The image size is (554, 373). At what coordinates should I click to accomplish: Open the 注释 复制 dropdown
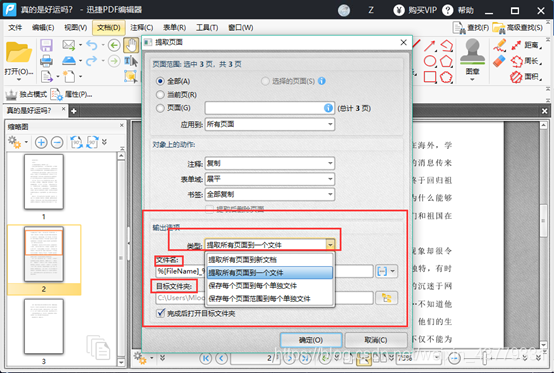(270, 163)
